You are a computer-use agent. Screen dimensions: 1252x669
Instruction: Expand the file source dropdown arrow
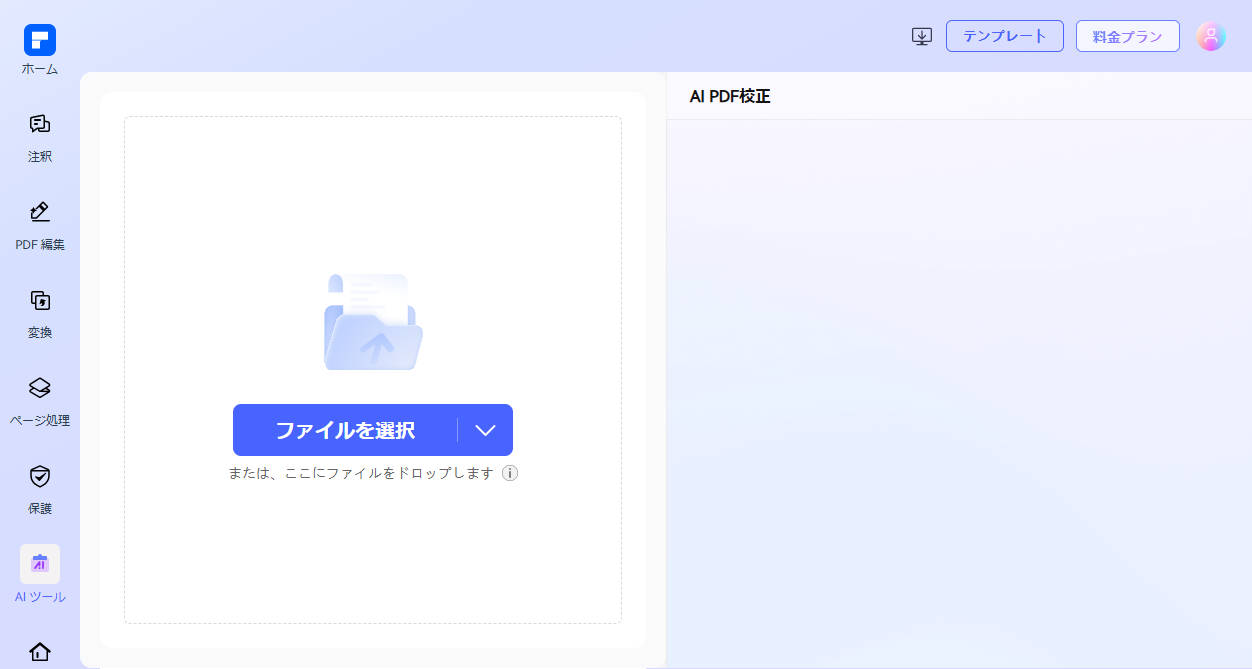[x=485, y=430]
